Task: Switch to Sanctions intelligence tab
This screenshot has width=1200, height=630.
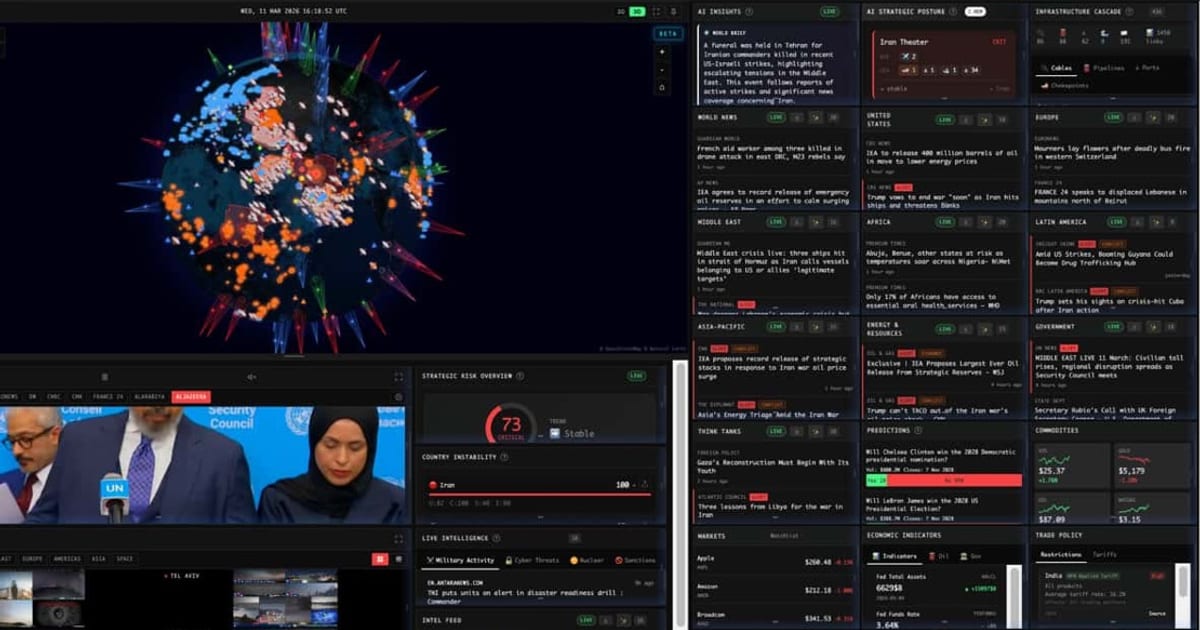Action: (x=635, y=560)
